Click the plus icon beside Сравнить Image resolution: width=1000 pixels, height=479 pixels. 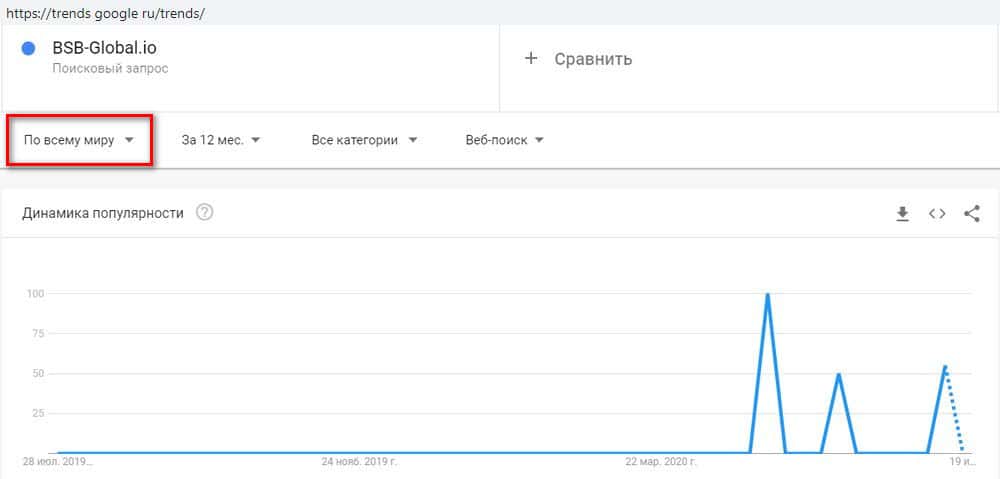point(531,58)
